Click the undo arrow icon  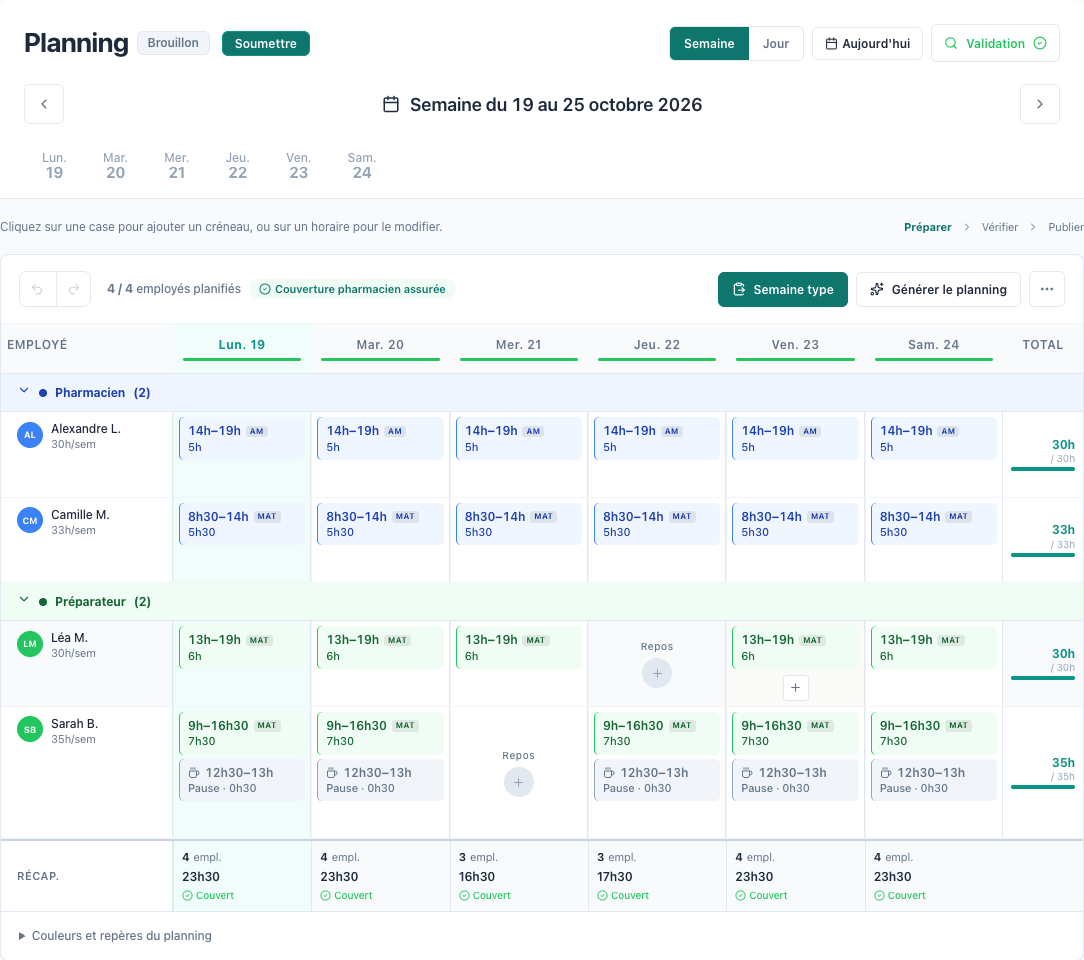[x=37, y=289]
